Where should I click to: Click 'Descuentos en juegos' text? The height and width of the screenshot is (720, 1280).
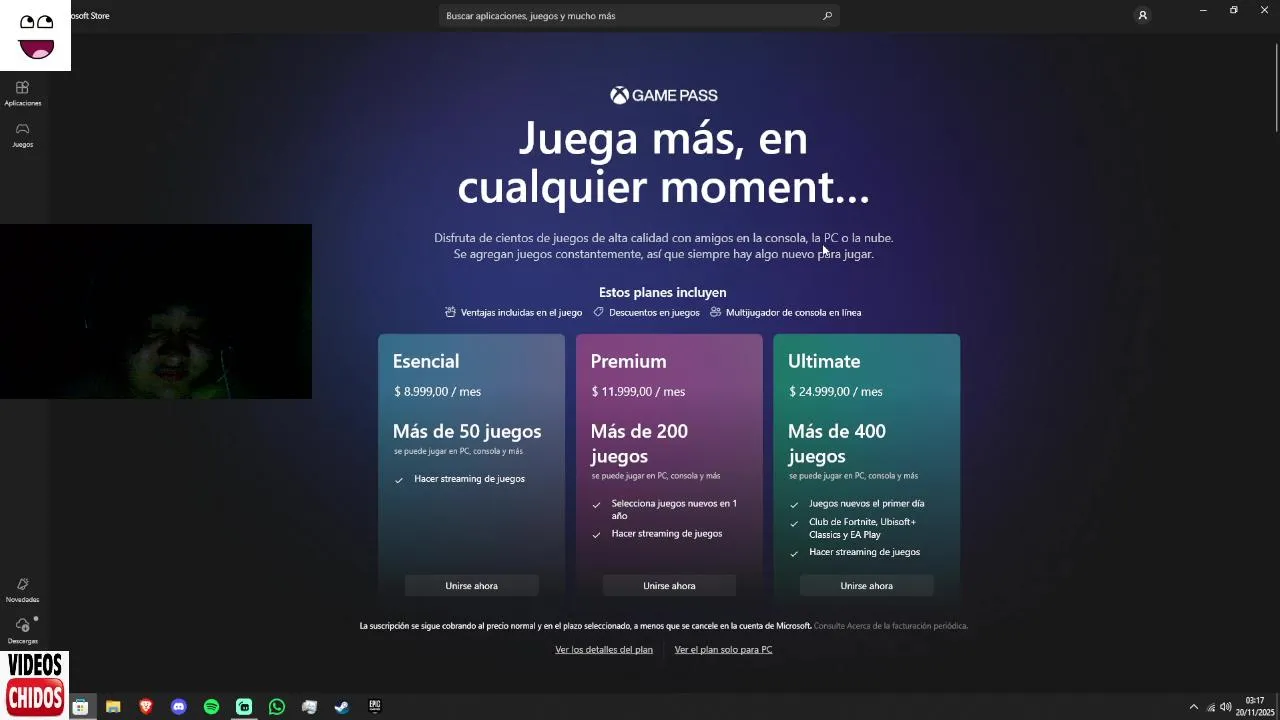[654, 313]
